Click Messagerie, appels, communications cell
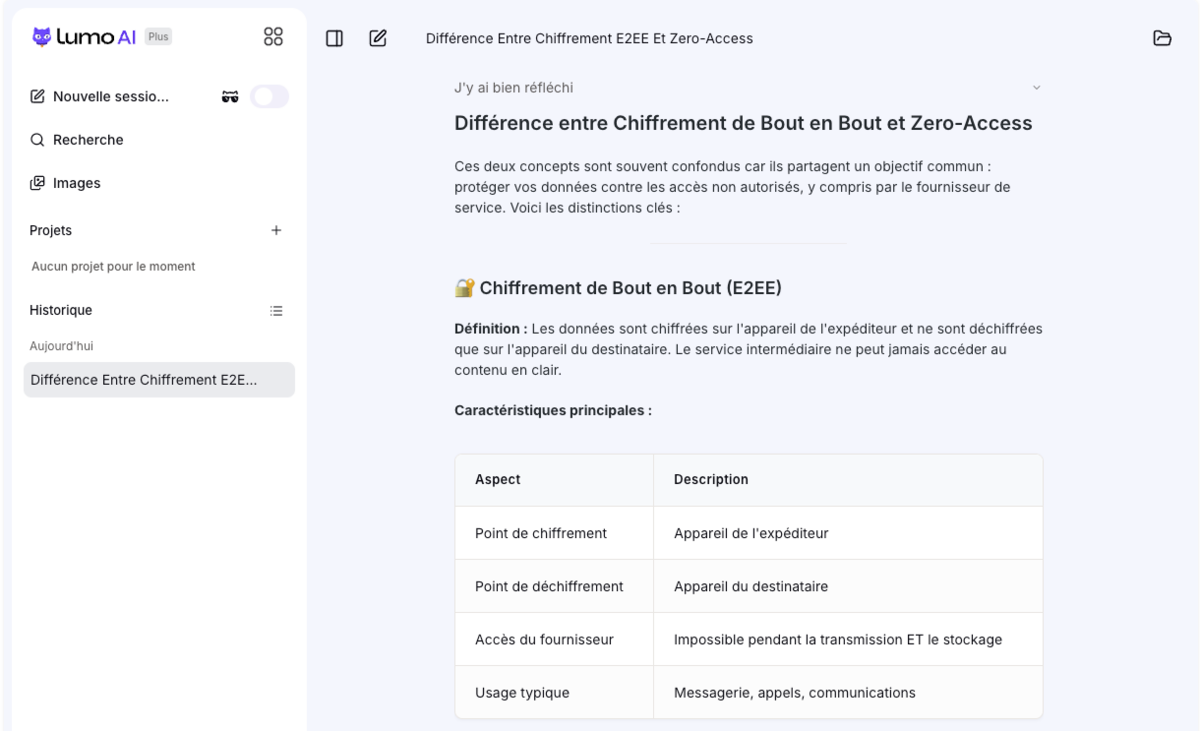Image resolution: width=1200 pixels, height=731 pixels. (x=848, y=692)
